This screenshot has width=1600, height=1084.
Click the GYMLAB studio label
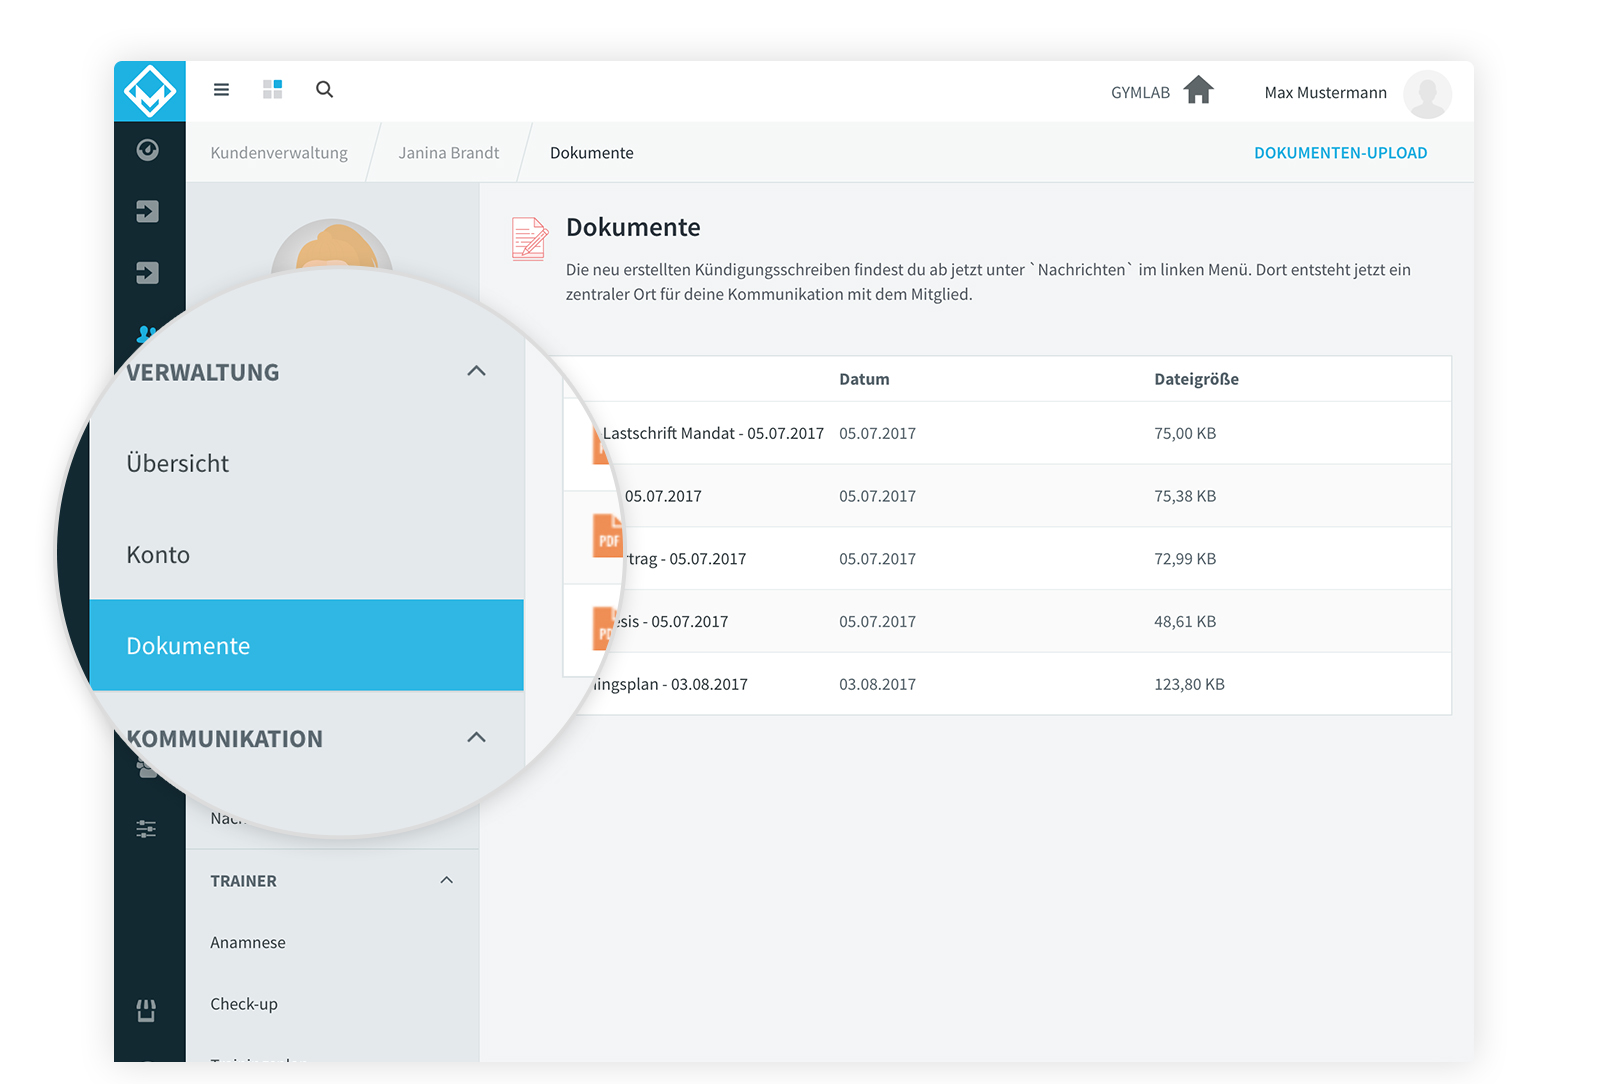pyautogui.click(x=1140, y=93)
